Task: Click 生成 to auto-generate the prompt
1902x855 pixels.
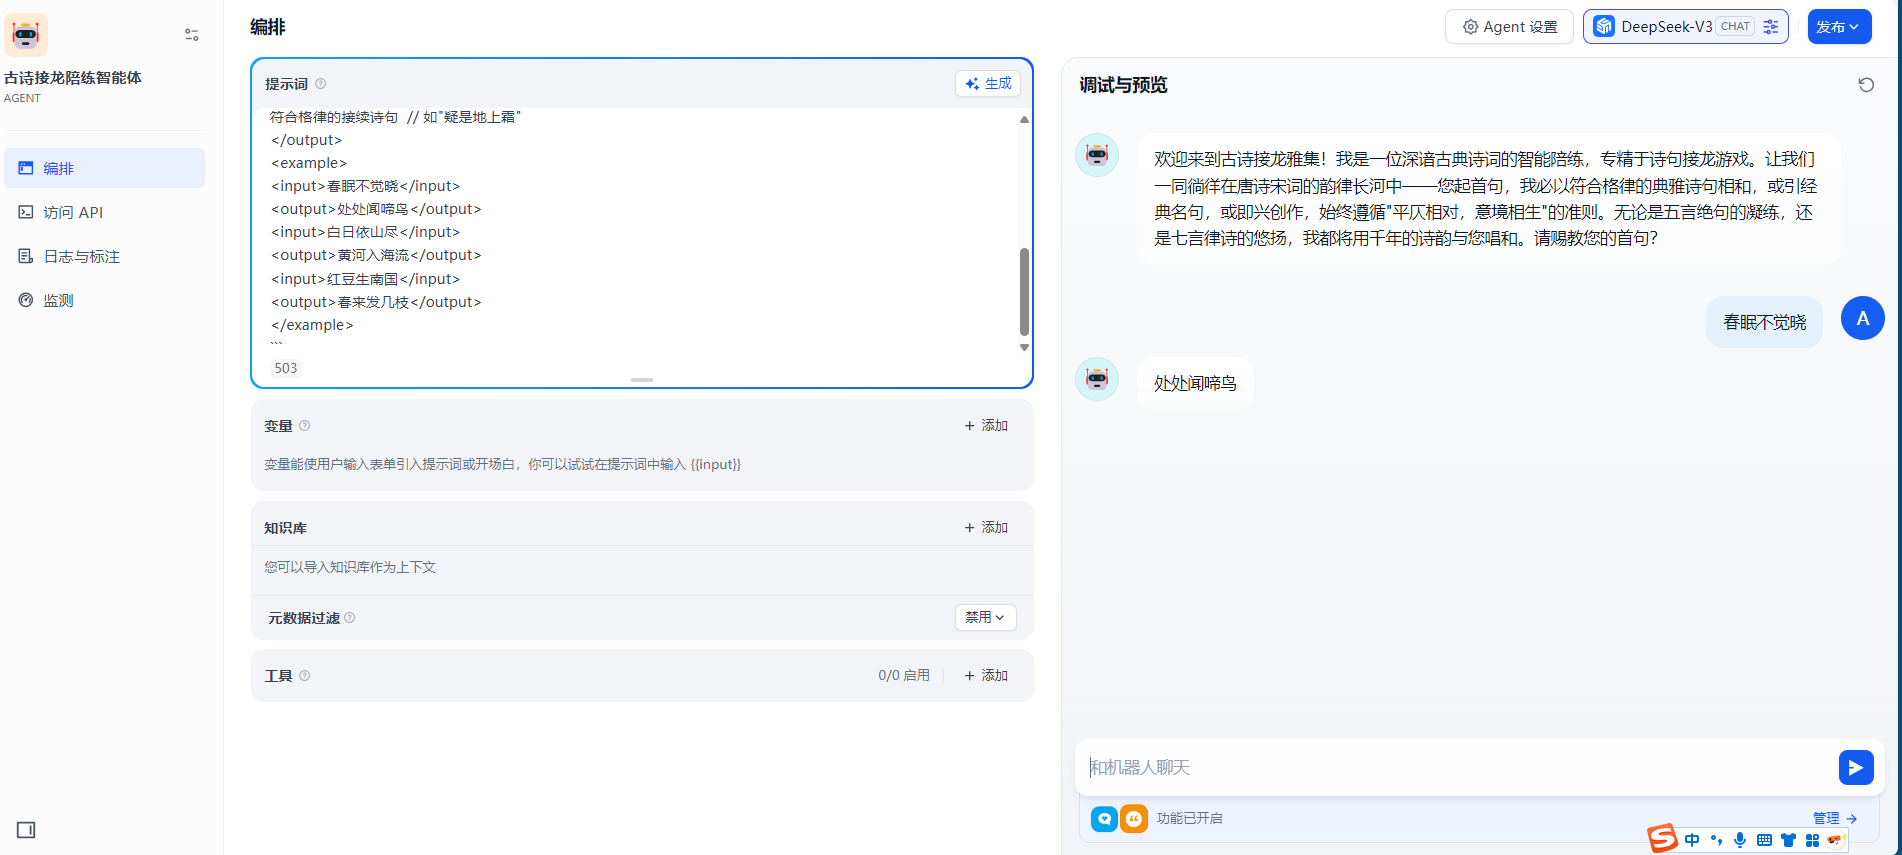Action: point(988,84)
